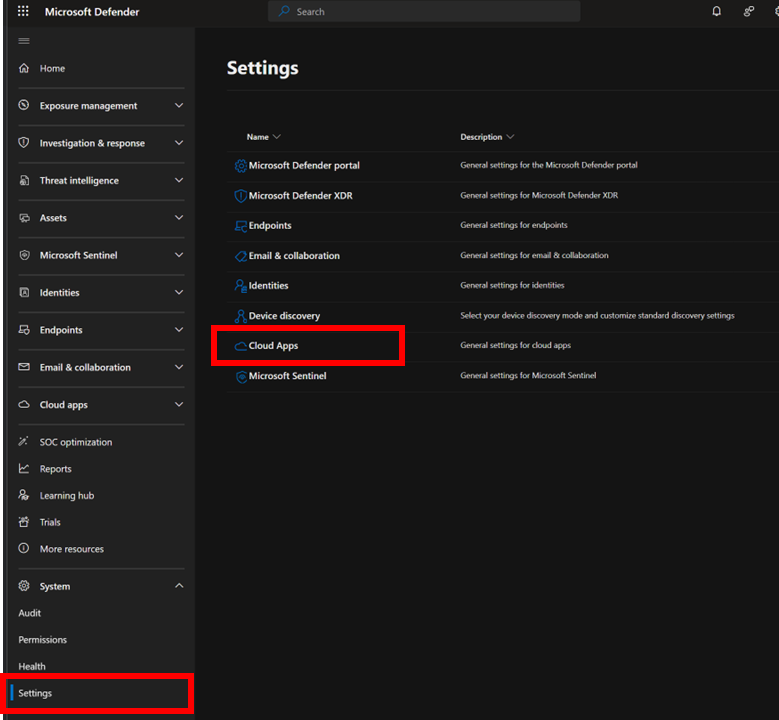Collapse the navigation hamburger menu
The image size is (779, 720).
[24, 41]
